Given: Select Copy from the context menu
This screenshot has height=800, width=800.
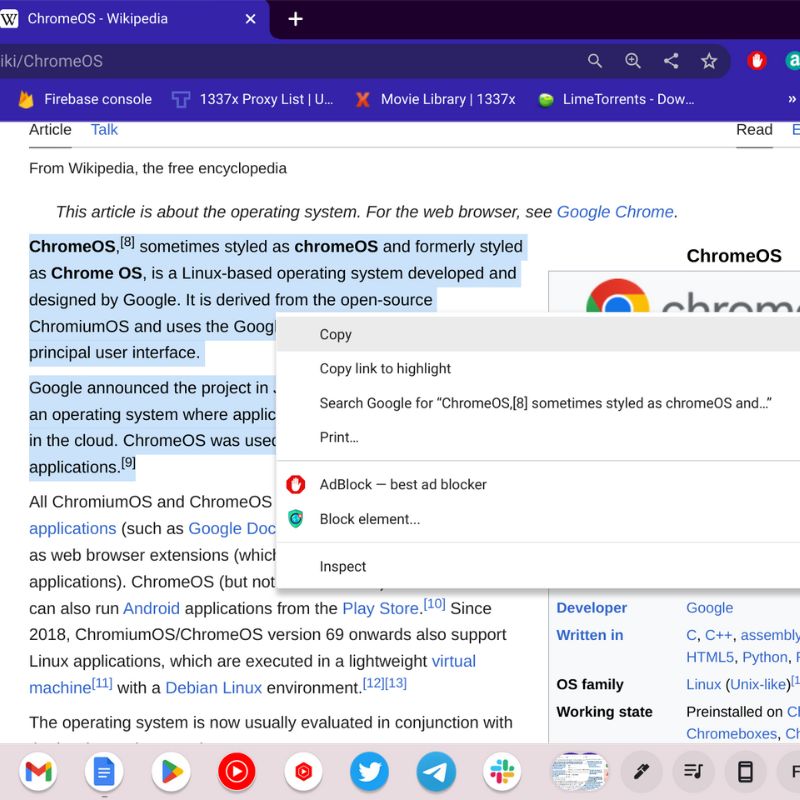Looking at the screenshot, I should (336, 334).
